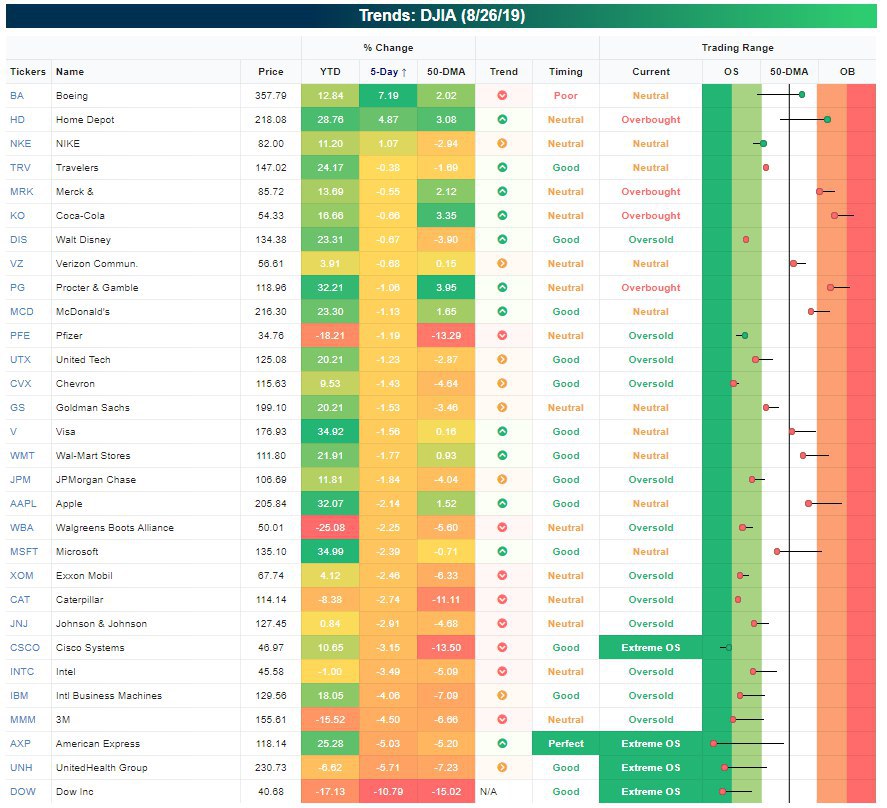Click the uptrend icon in McDonald's row
The width and height of the screenshot is (887, 808).
pos(502,311)
